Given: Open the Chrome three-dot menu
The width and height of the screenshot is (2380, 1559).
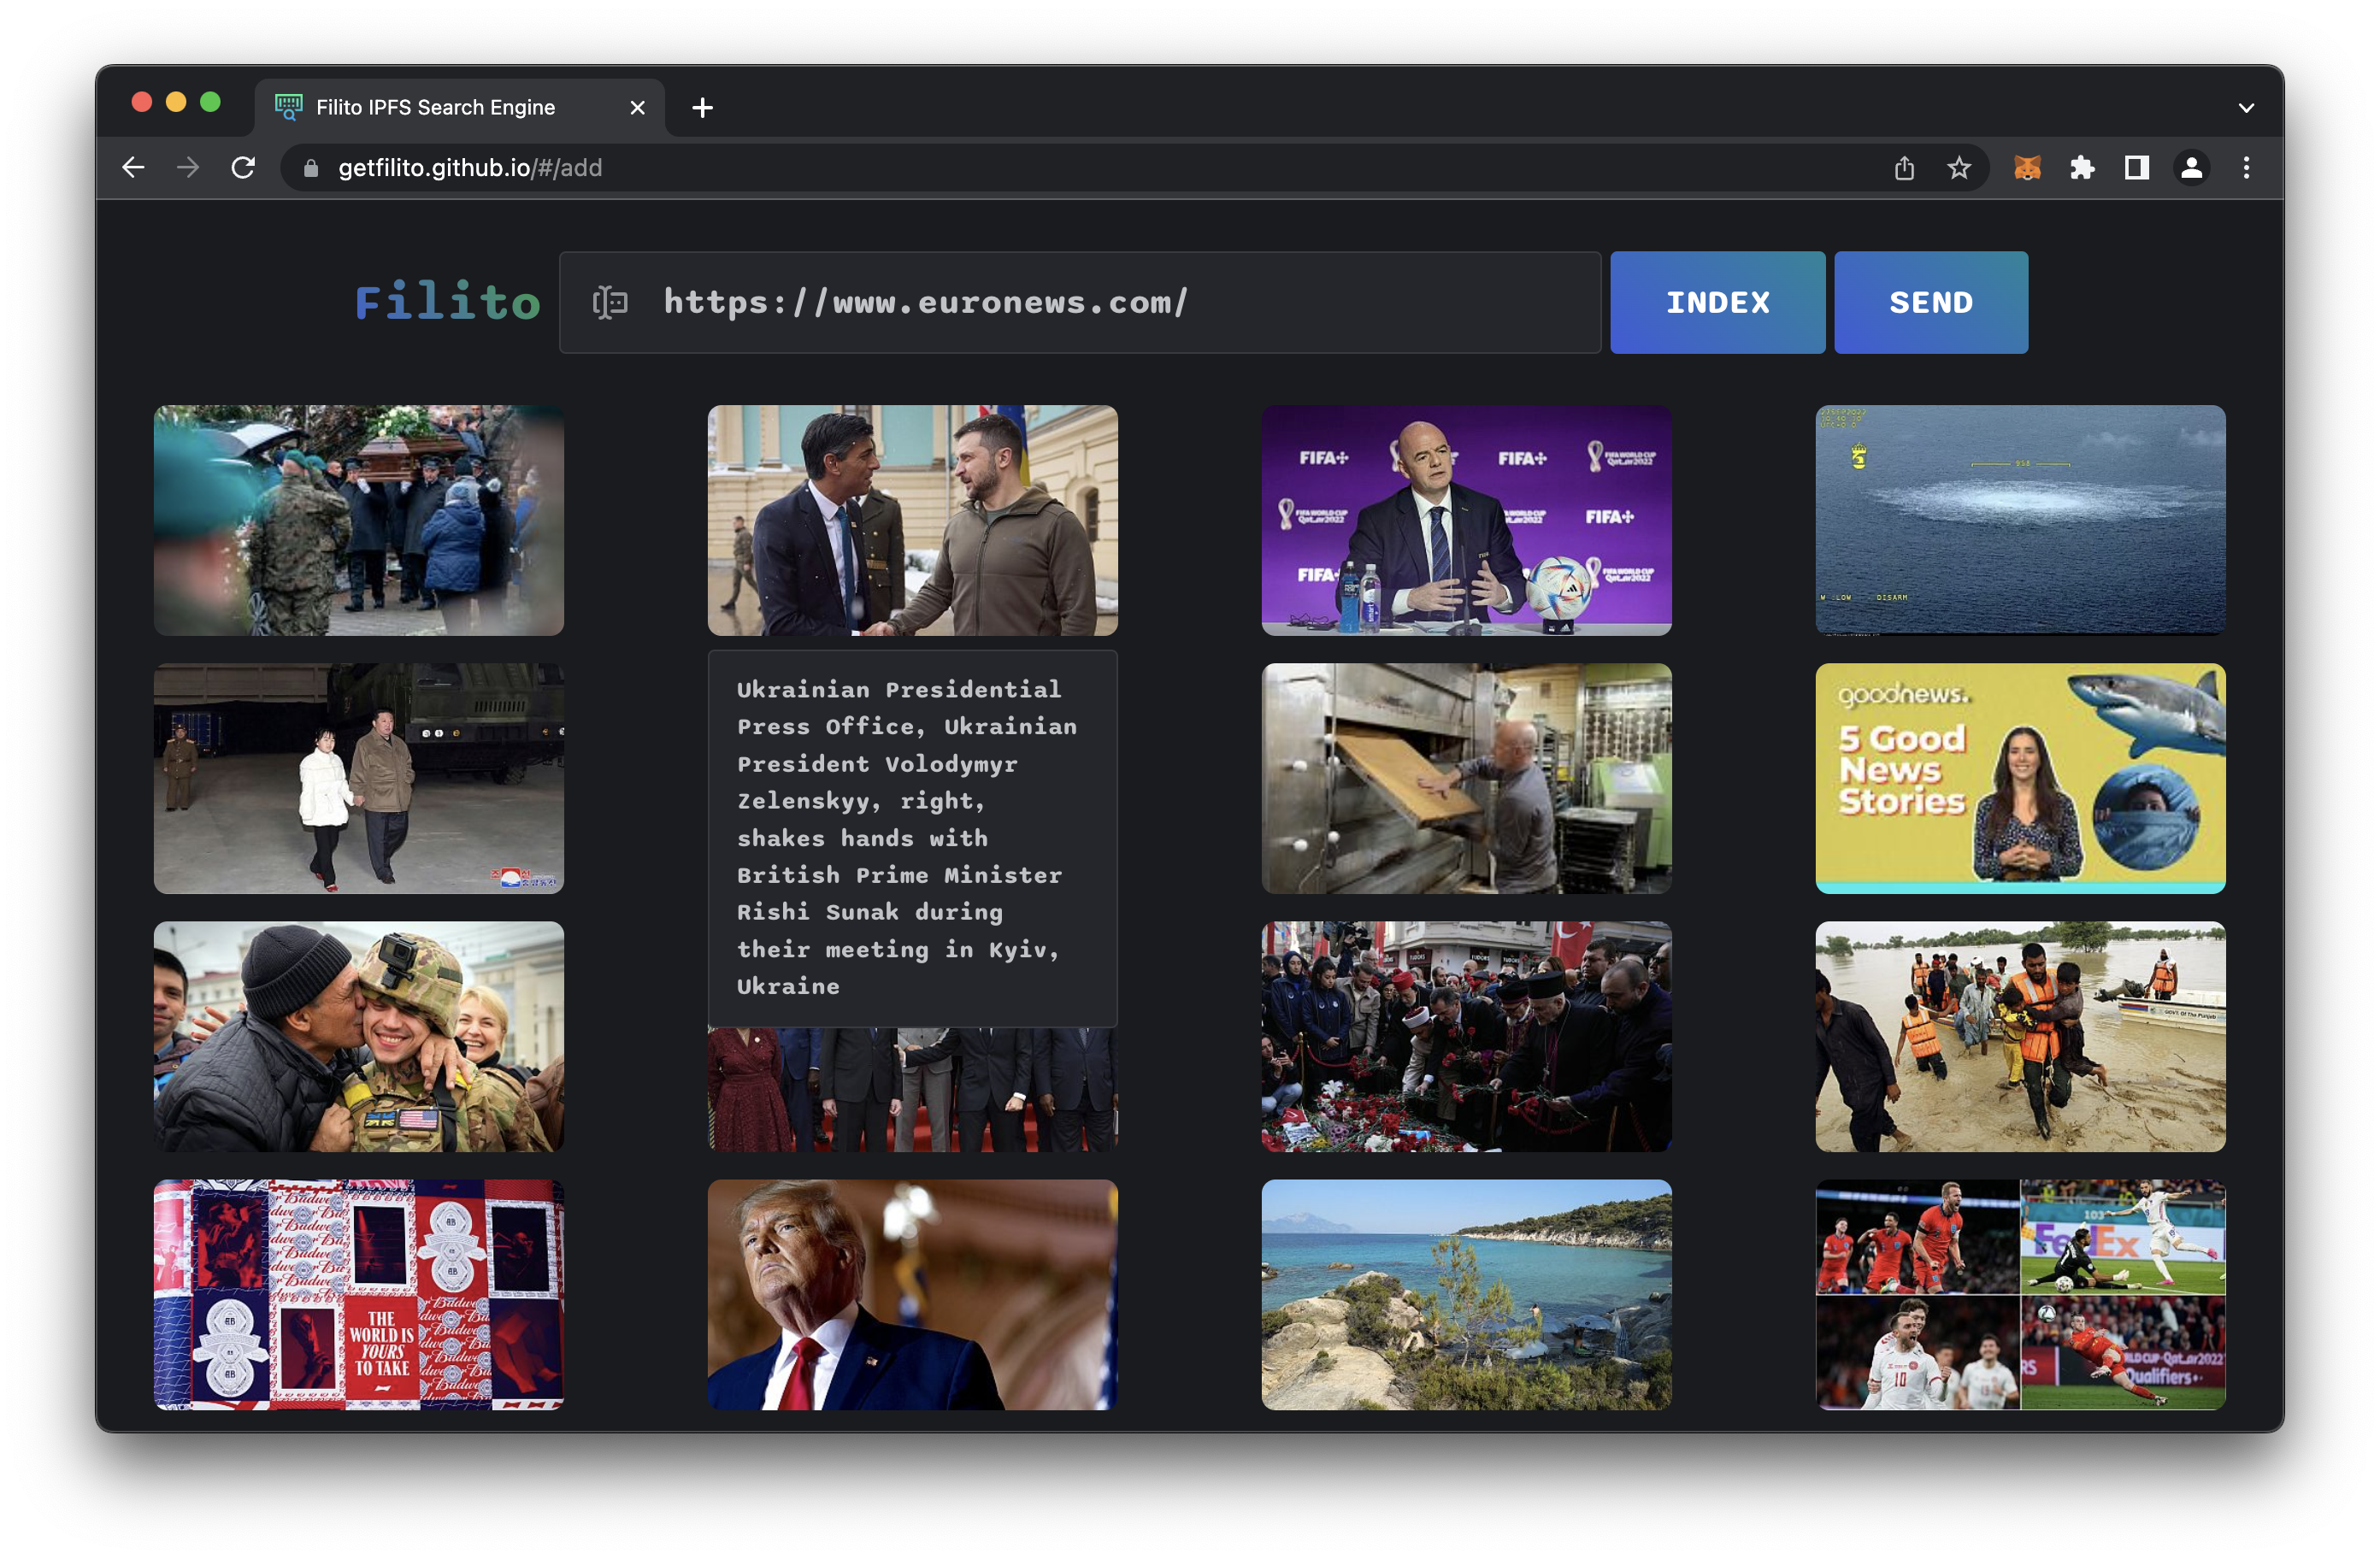Looking at the screenshot, I should 2246,168.
